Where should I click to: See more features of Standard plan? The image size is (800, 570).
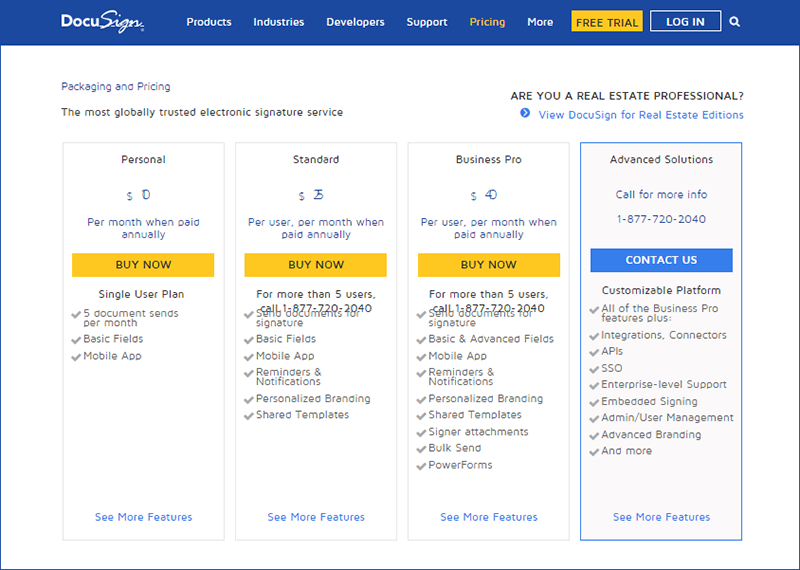(x=316, y=517)
